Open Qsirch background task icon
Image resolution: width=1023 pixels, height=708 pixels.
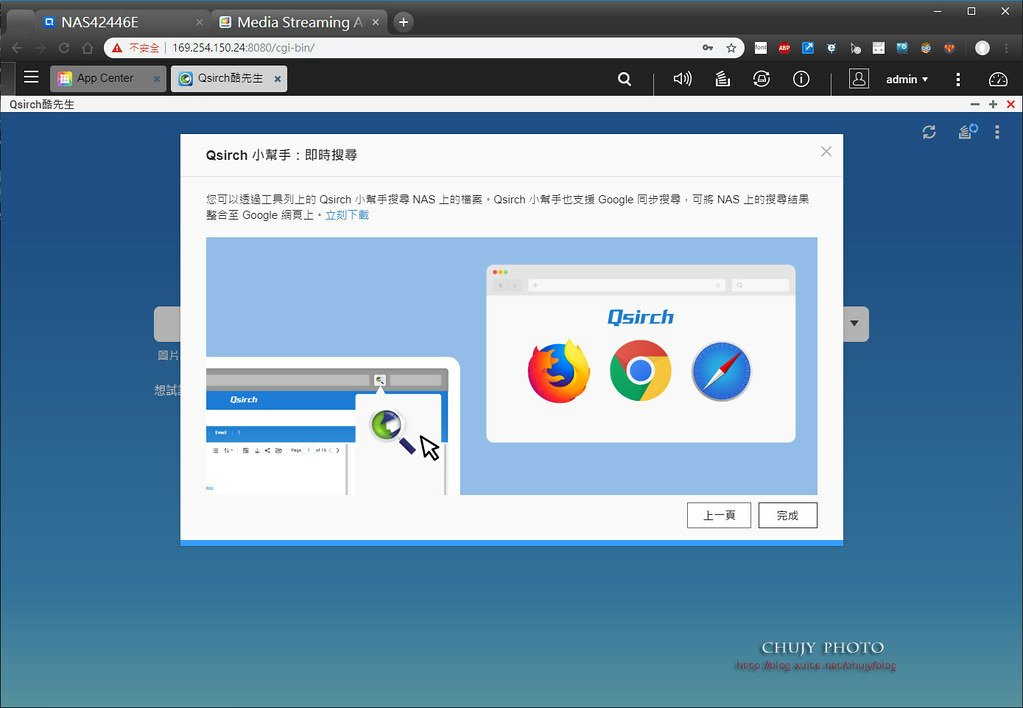[968, 132]
